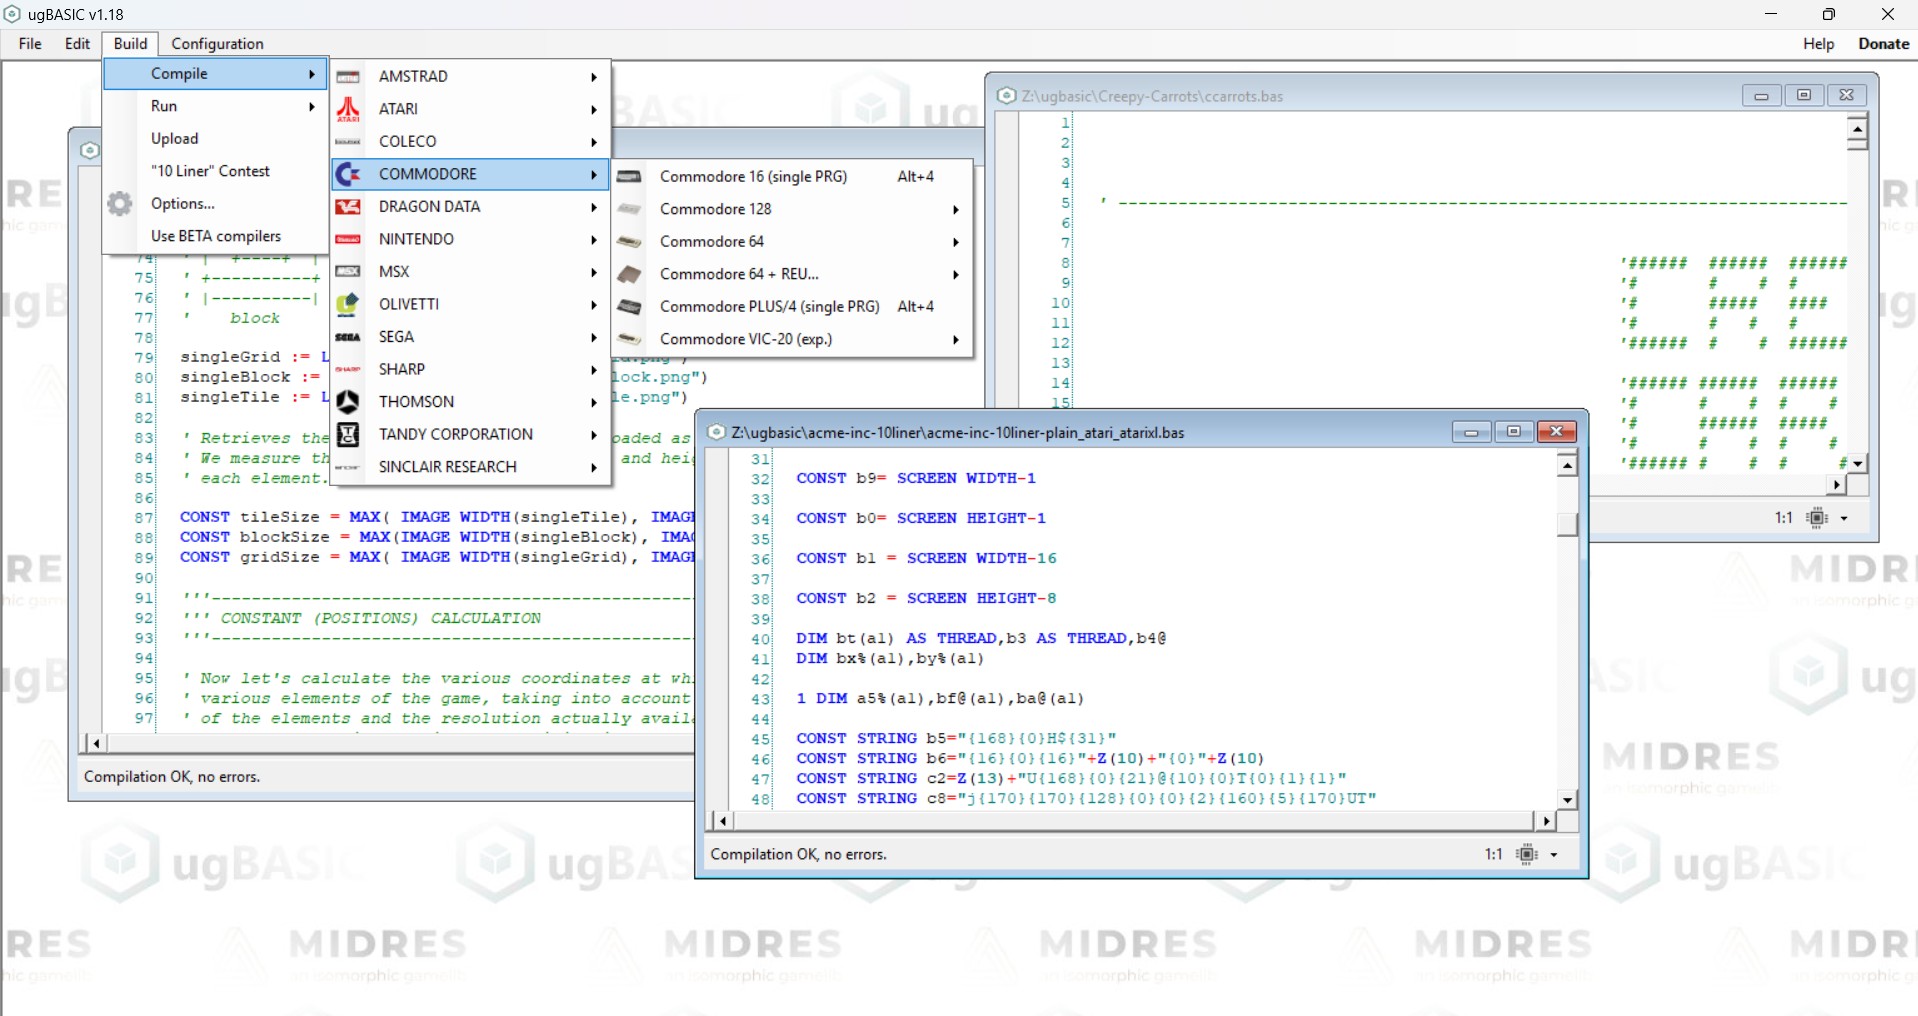Screen dimensions: 1918x1016
Task: Click the chip icon in ccarrots.bas status bar
Action: tap(1818, 517)
